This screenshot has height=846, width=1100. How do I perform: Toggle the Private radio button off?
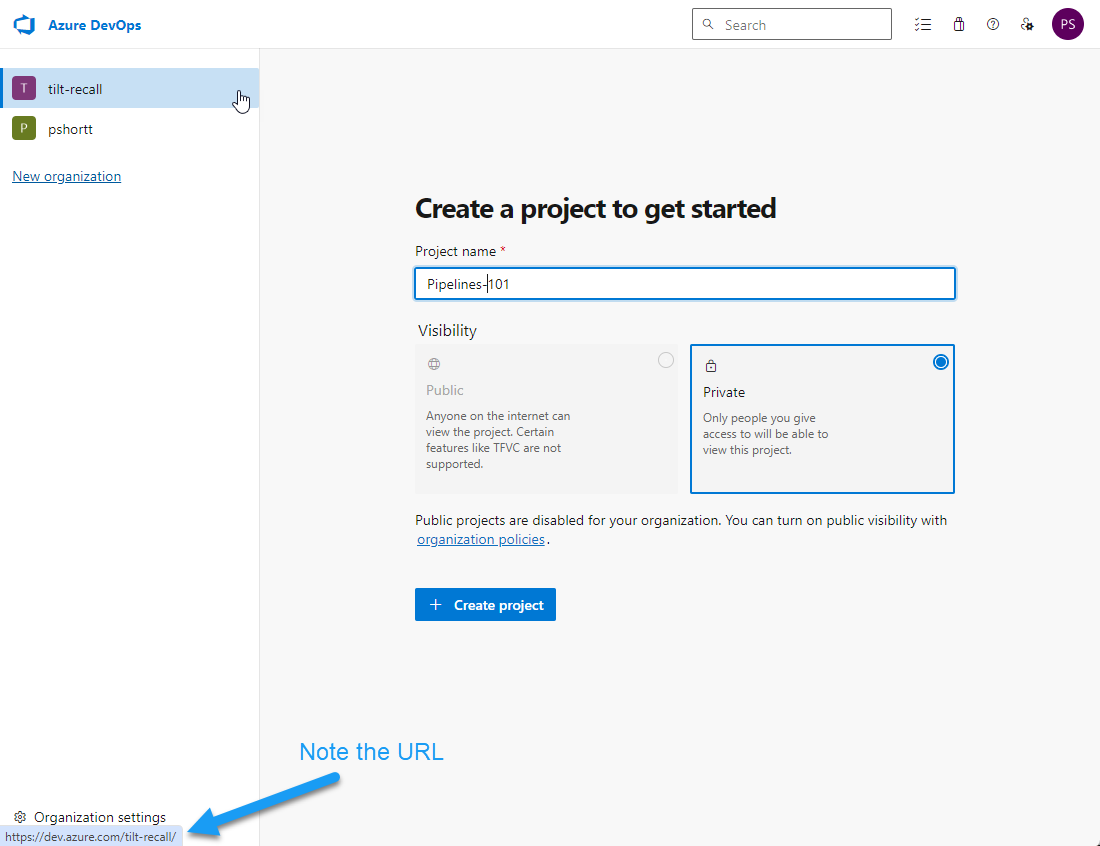[940, 362]
